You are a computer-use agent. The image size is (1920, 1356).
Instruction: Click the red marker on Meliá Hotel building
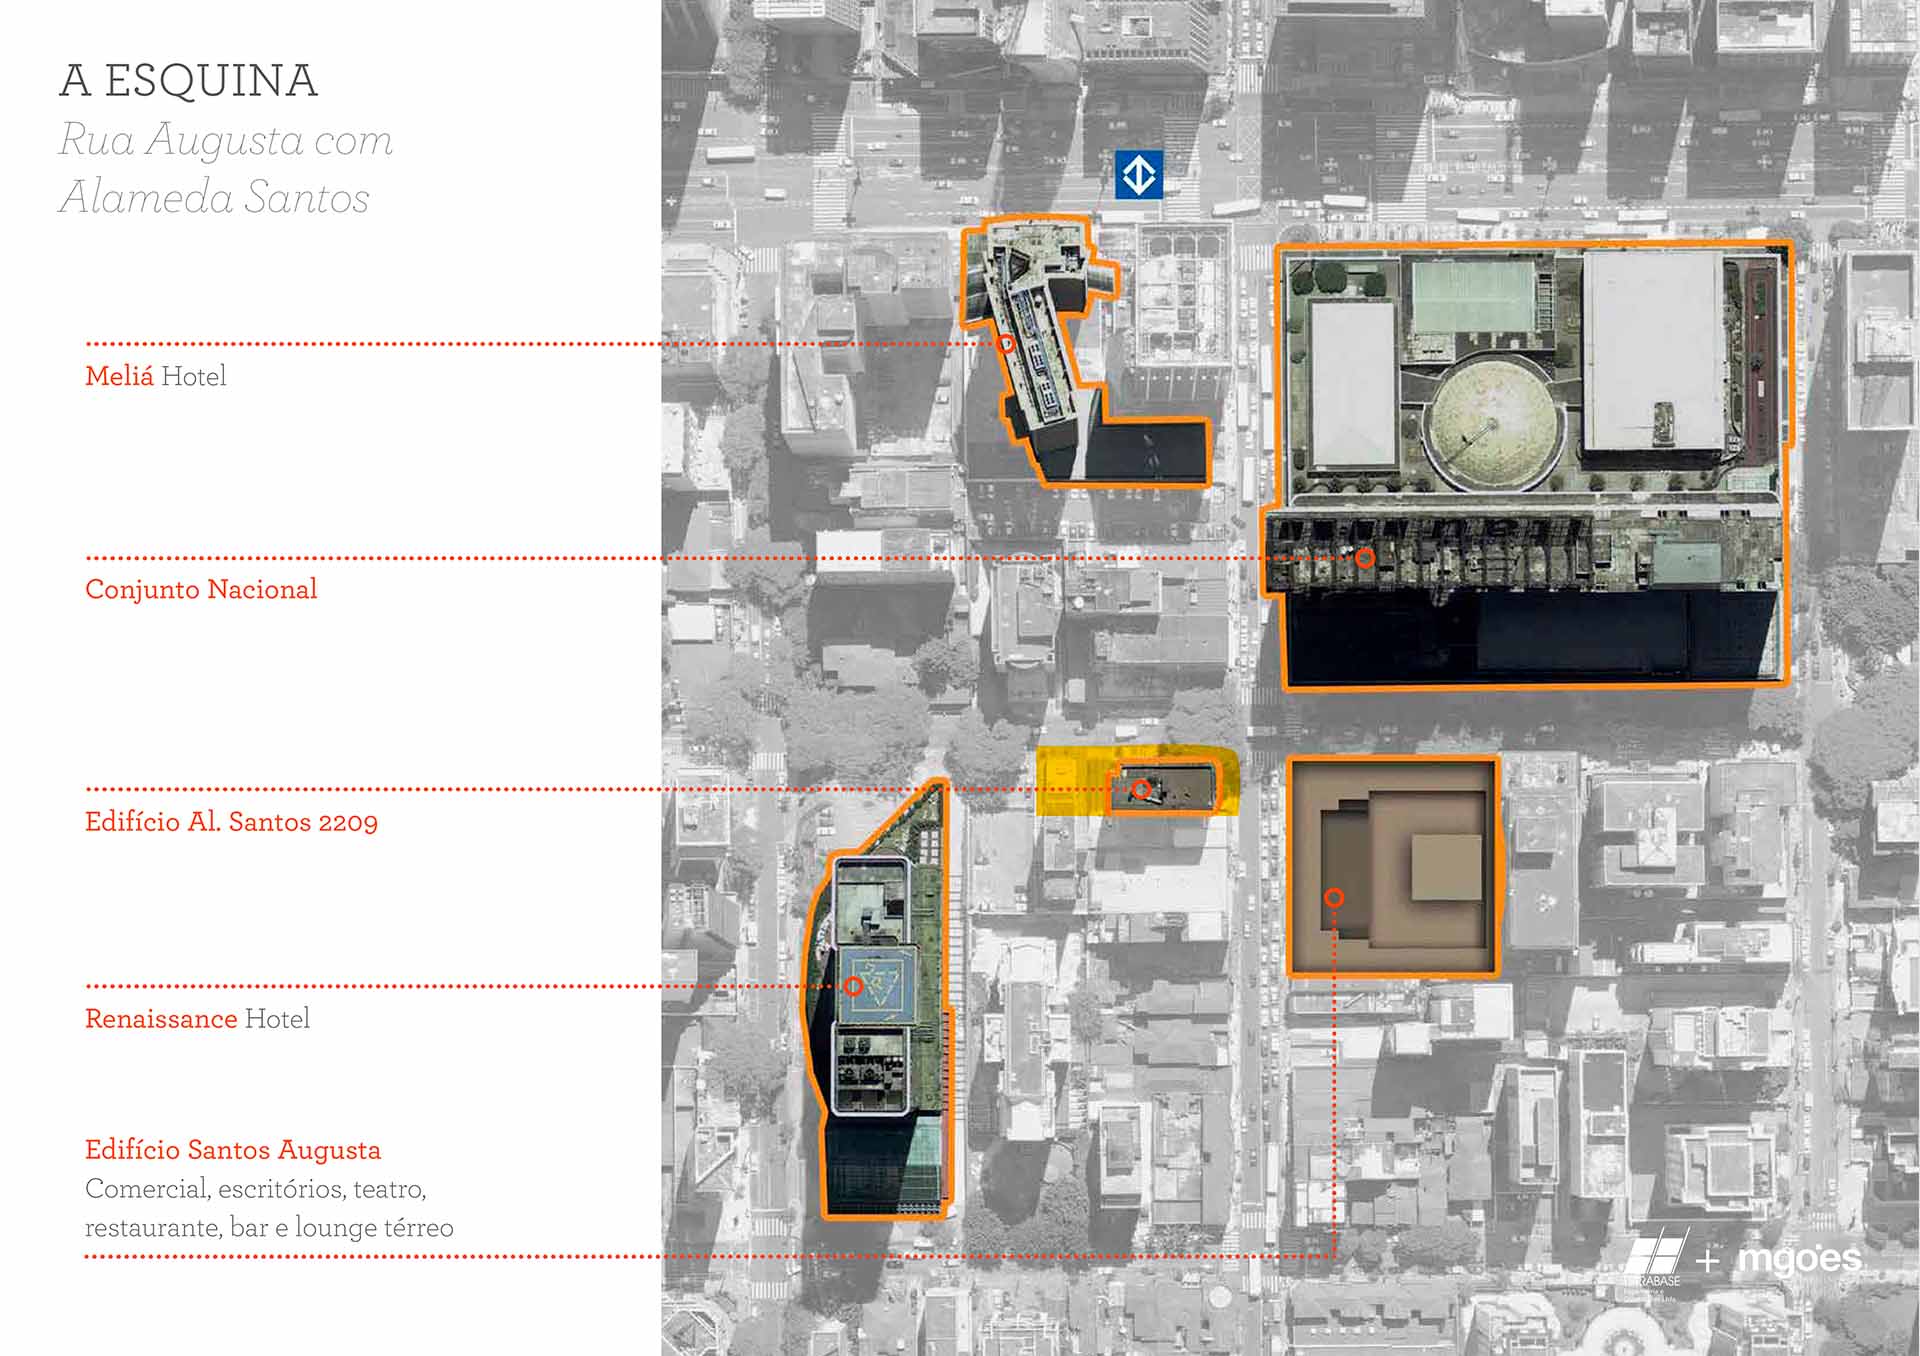pos(1006,344)
